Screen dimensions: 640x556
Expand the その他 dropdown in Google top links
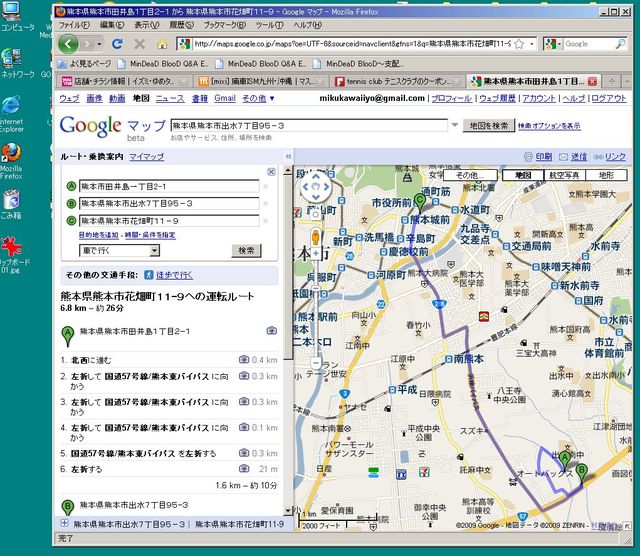tap(257, 99)
